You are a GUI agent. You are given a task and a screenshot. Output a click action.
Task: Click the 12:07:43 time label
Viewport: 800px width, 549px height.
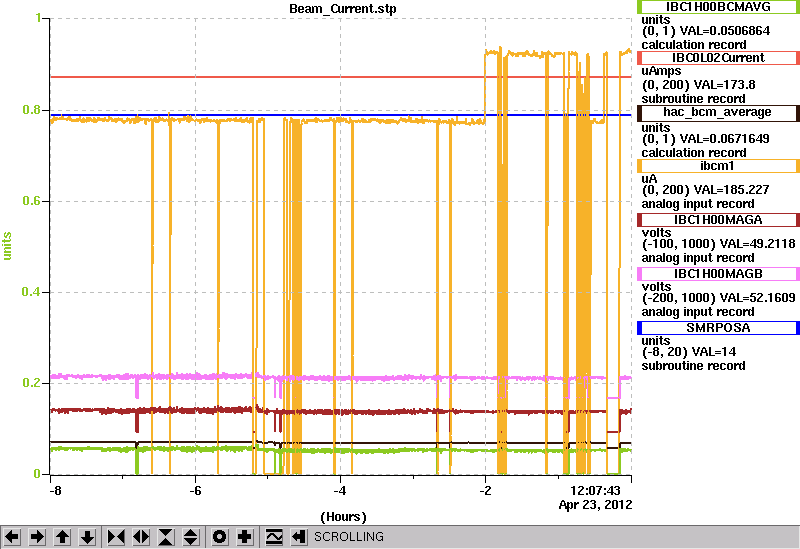point(595,491)
